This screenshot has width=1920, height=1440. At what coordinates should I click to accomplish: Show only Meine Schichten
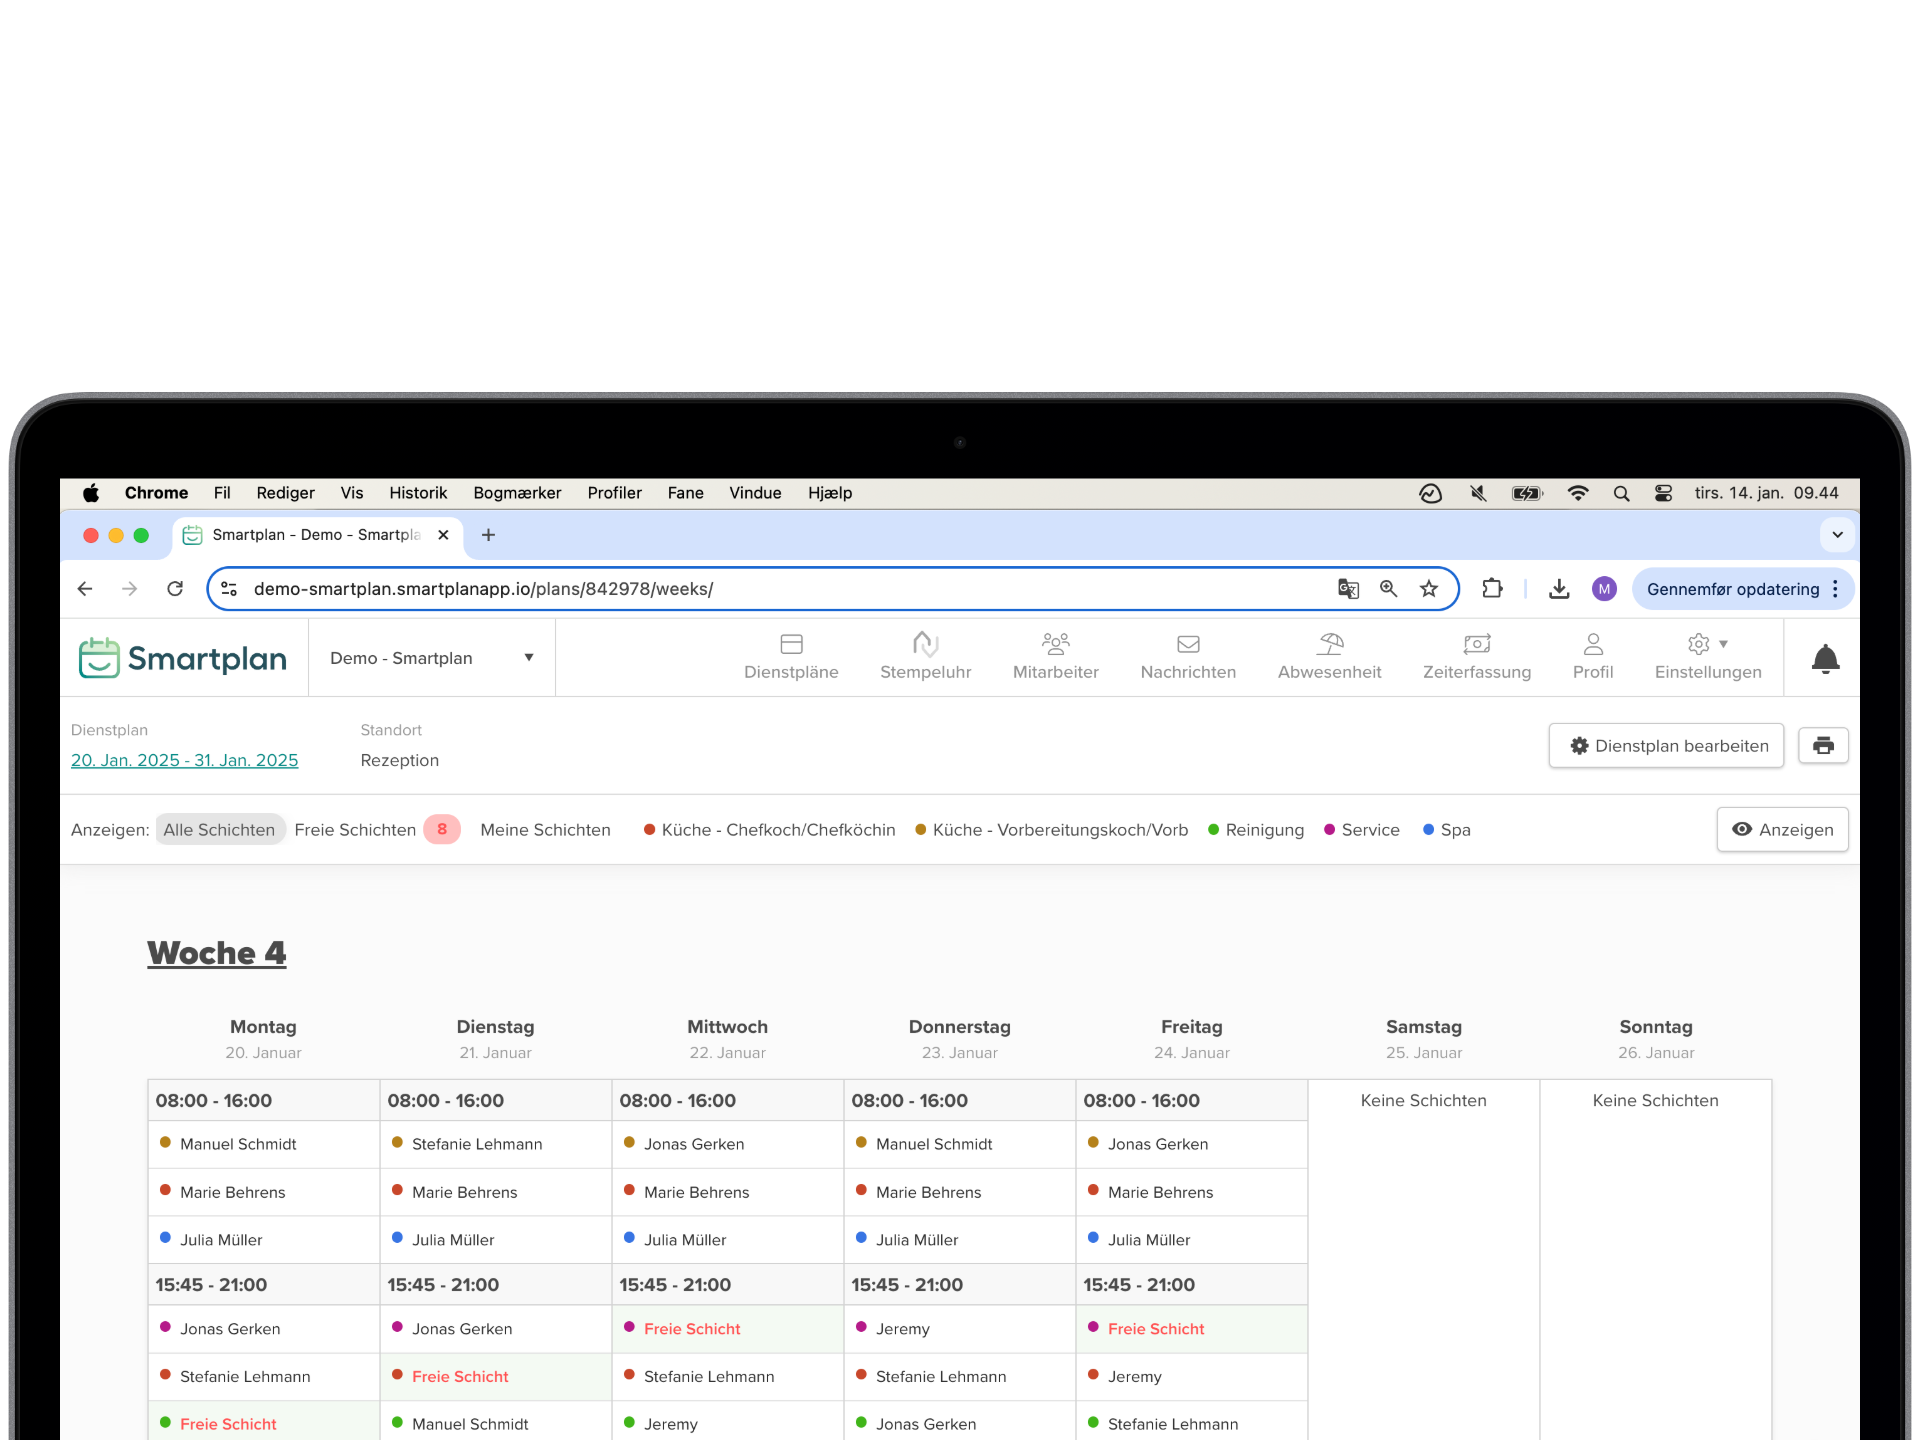545,830
